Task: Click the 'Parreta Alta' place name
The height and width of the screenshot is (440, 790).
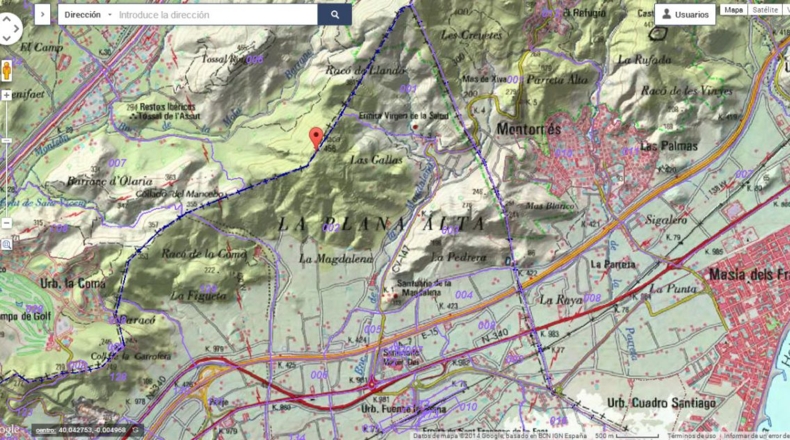Action: point(557,80)
